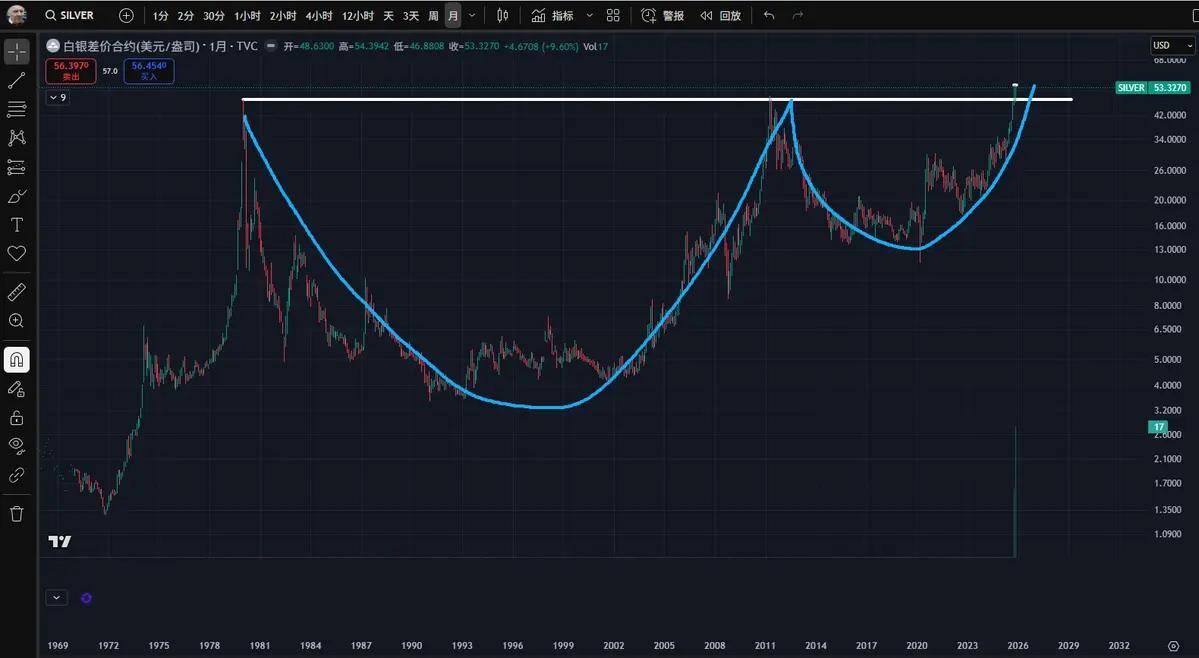The image size is (1199, 658).
Task: Switch to the 4小时 timeframe
Action: coord(319,15)
